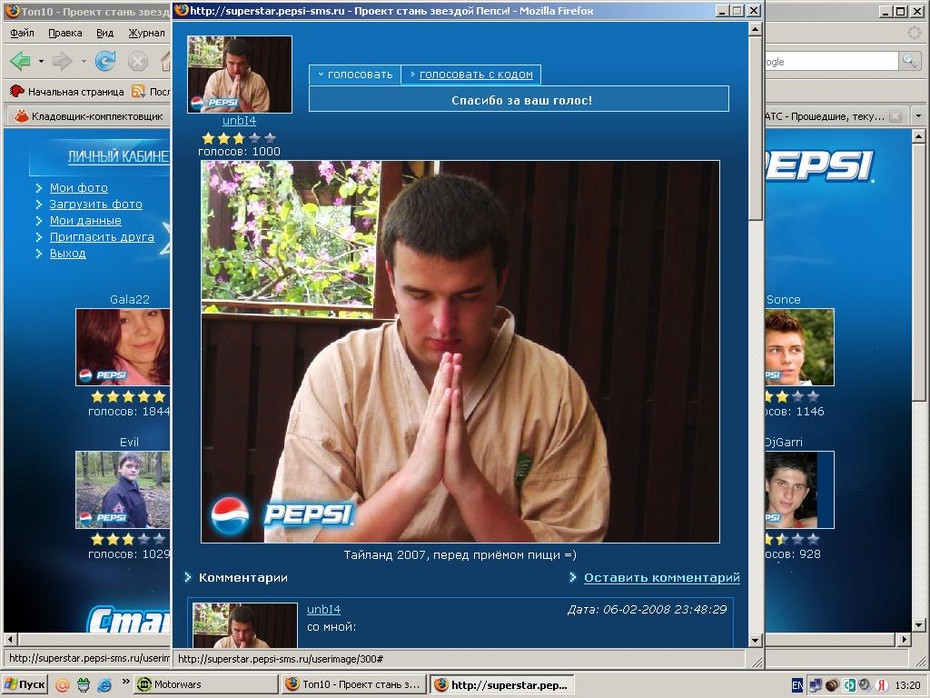Open the Пригласить друга link

(101, 237)
